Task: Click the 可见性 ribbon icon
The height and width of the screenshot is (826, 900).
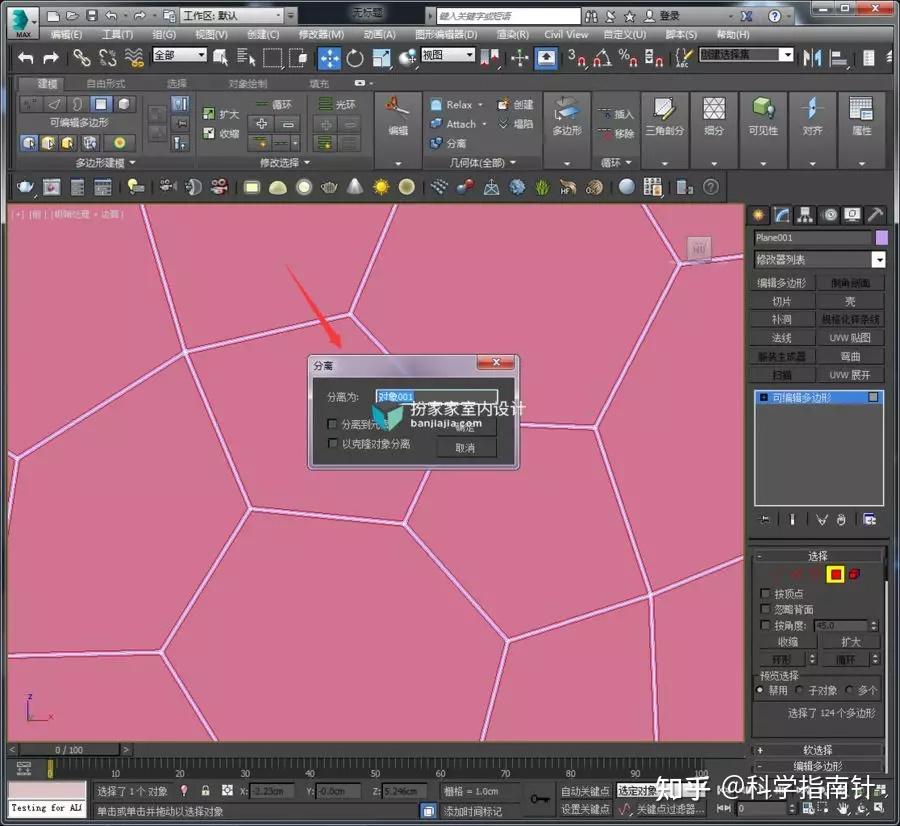Action: (763, 115)
